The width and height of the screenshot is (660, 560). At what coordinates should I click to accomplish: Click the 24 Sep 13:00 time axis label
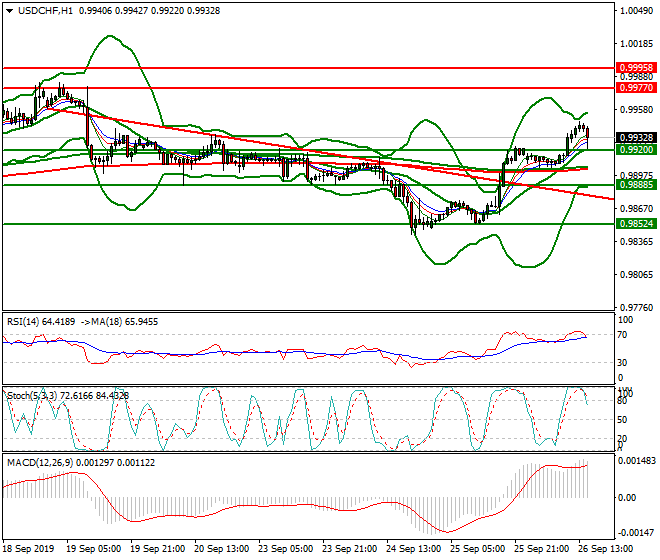pos(414,549)
